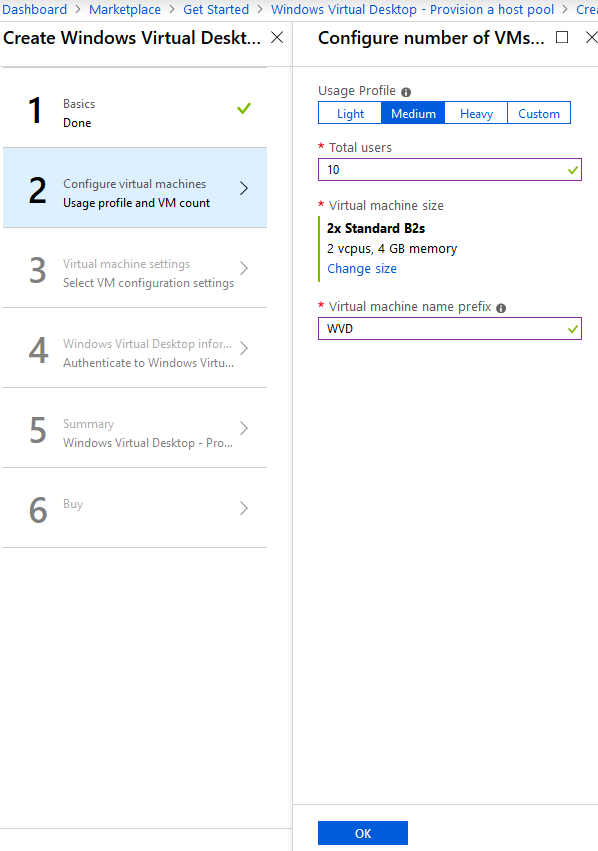Open step 2 Configure virtual machines chevron
Screen dimensions: 598x851
pos(244,188)
